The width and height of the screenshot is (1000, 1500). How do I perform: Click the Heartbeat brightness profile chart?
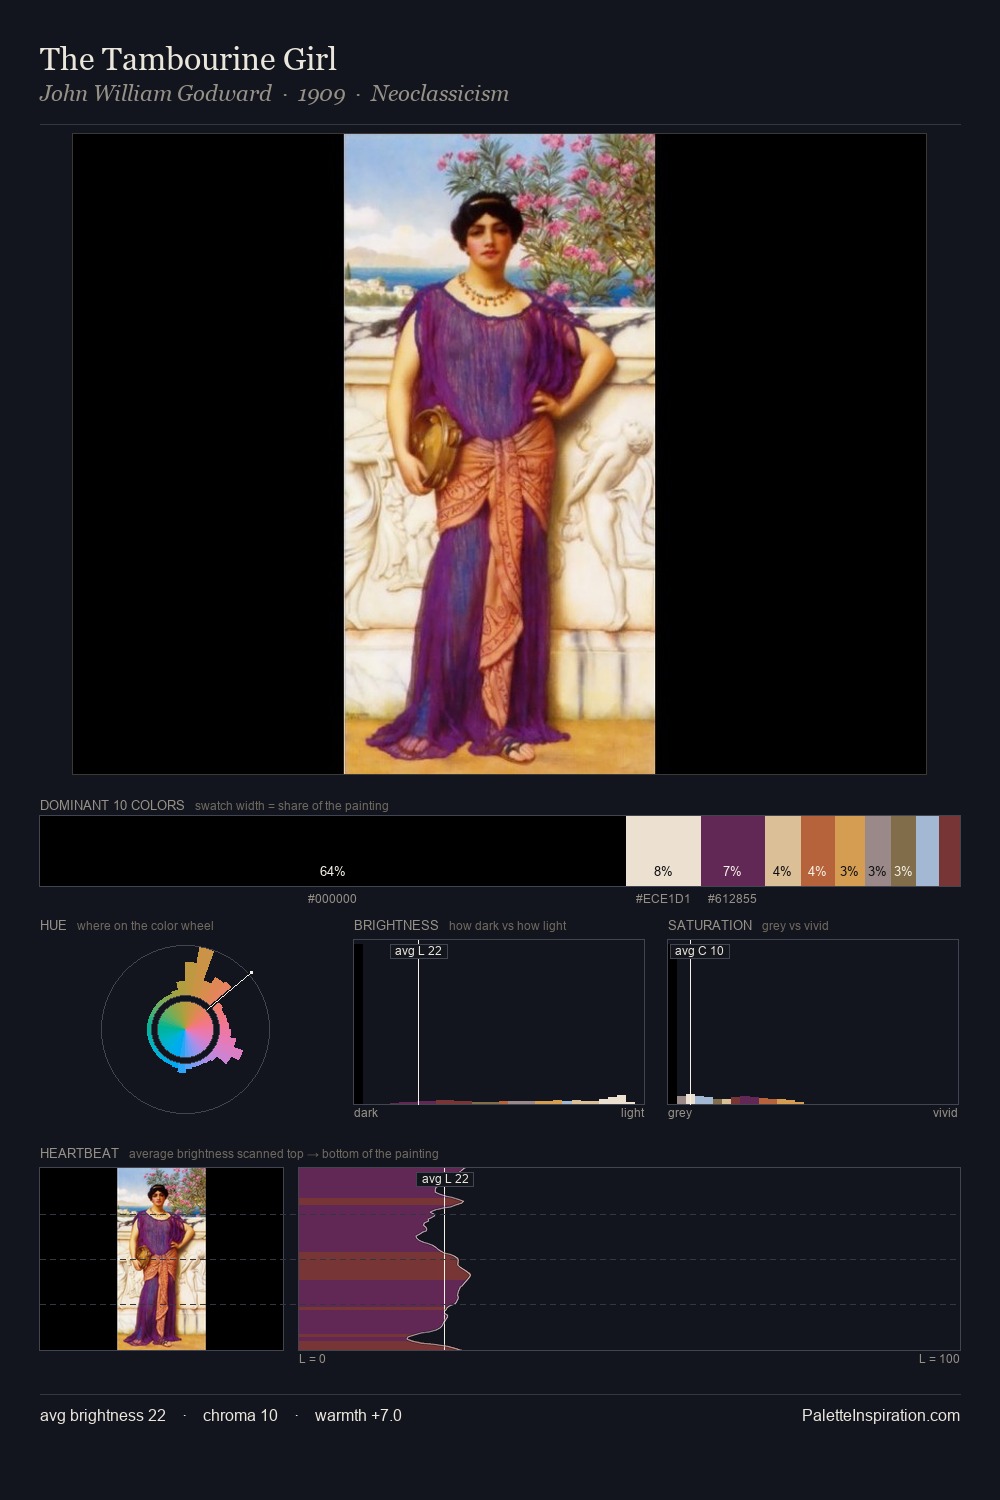(x=629, y=1259)
